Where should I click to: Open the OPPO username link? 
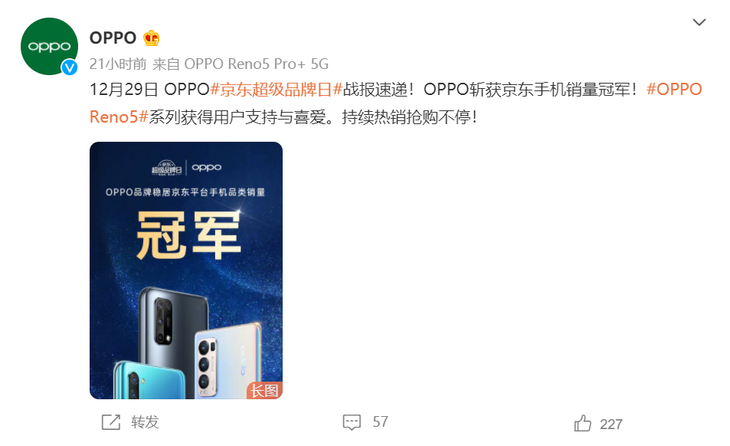(113, 38)
